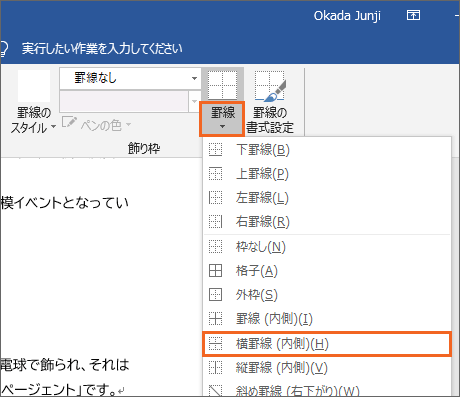Click the 実行したい作業を入力してください search box

point(102,49)
